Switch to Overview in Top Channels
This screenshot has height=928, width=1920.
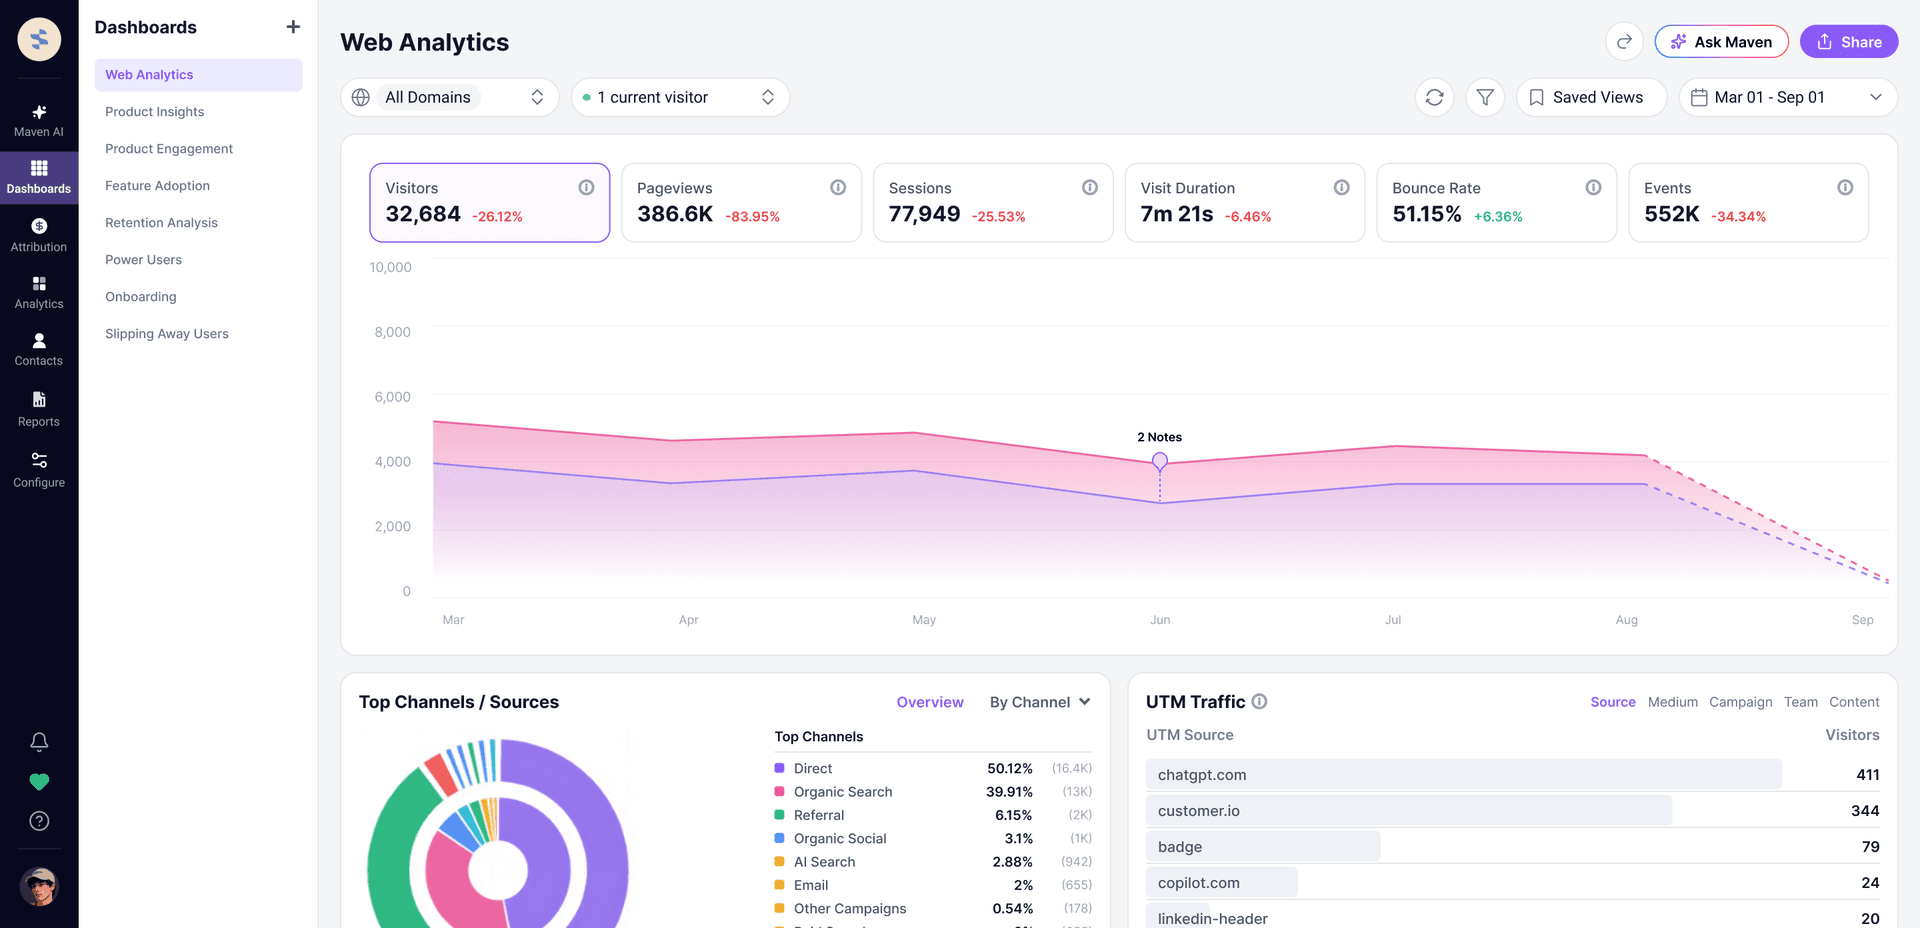[x=930, y=702]
